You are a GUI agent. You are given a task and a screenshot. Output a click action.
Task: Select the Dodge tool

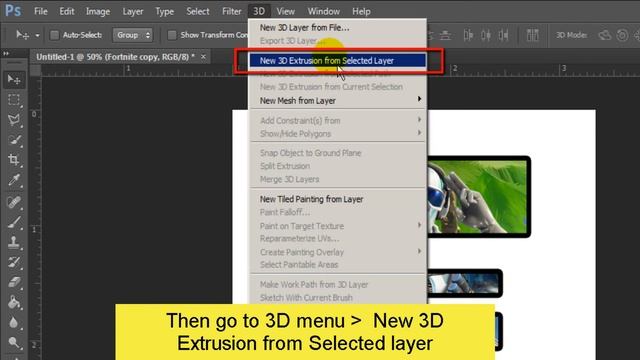click(x=14, y=342)
